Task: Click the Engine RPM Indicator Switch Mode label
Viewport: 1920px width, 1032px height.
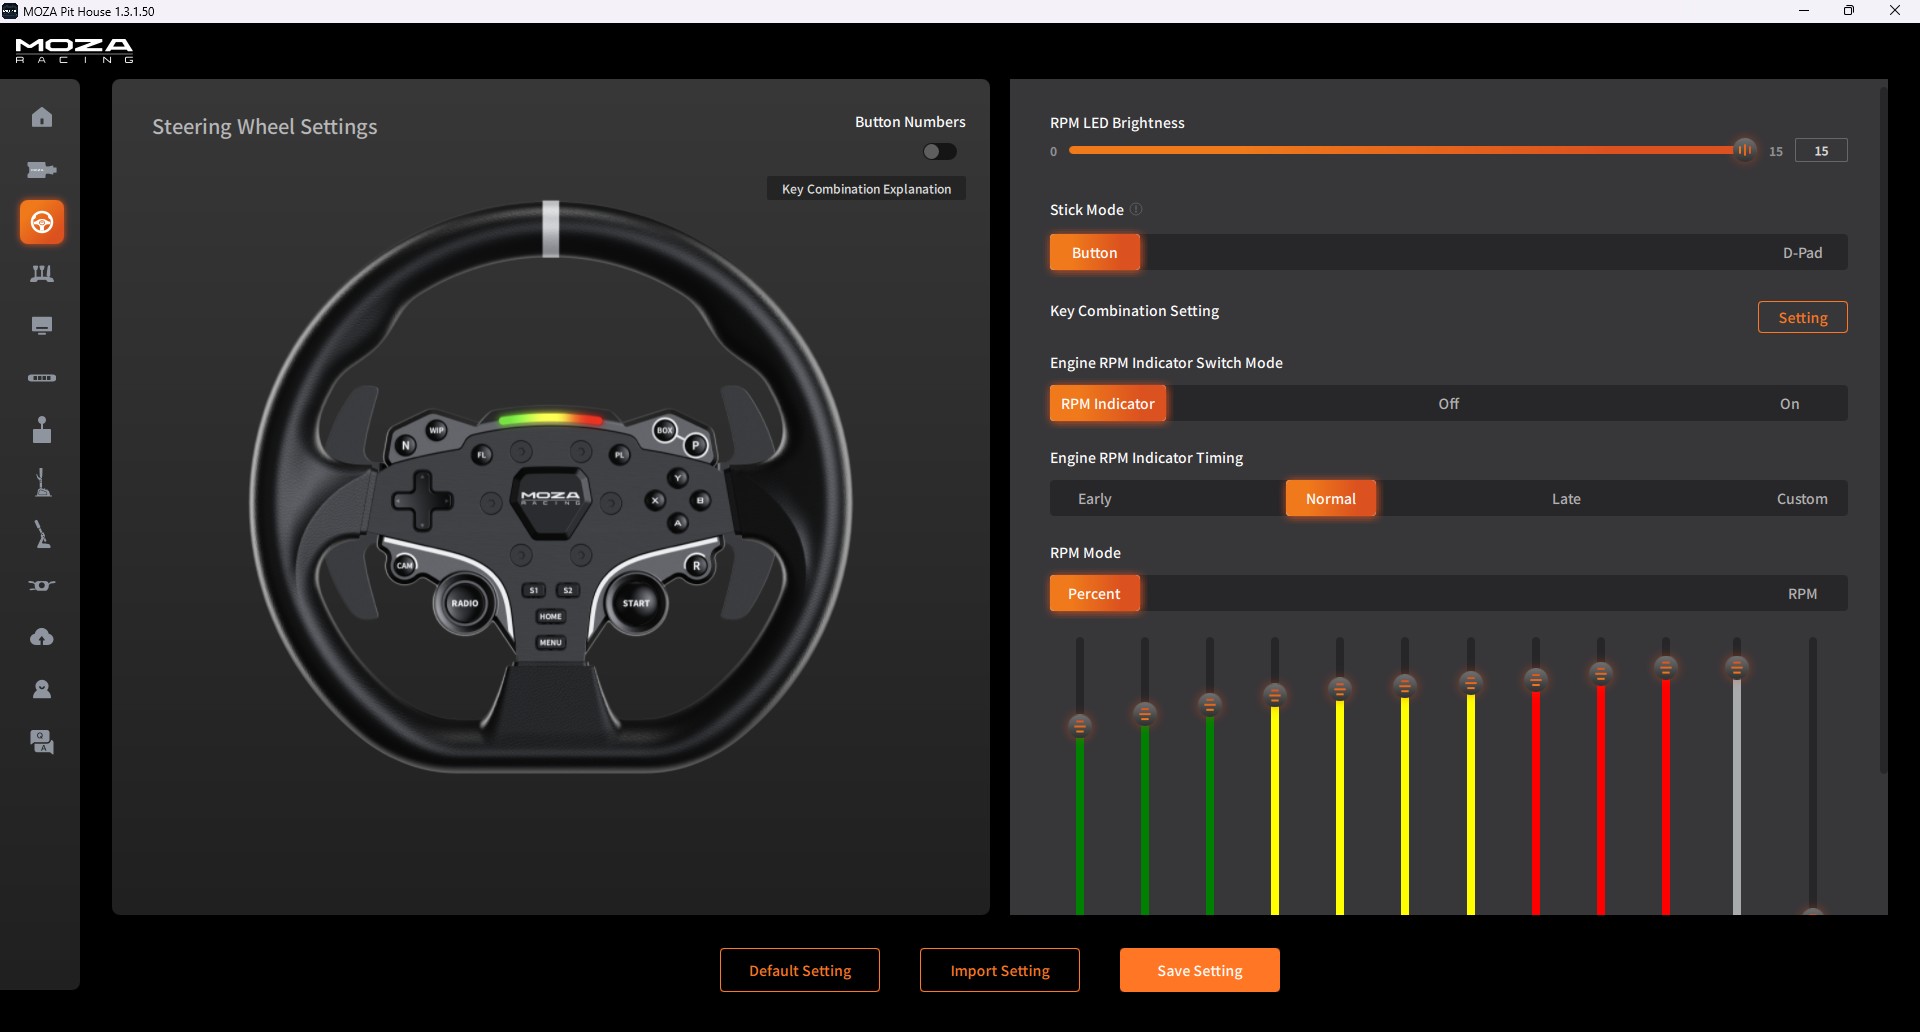Action: pyautogui.click(x=1166, y=363)
